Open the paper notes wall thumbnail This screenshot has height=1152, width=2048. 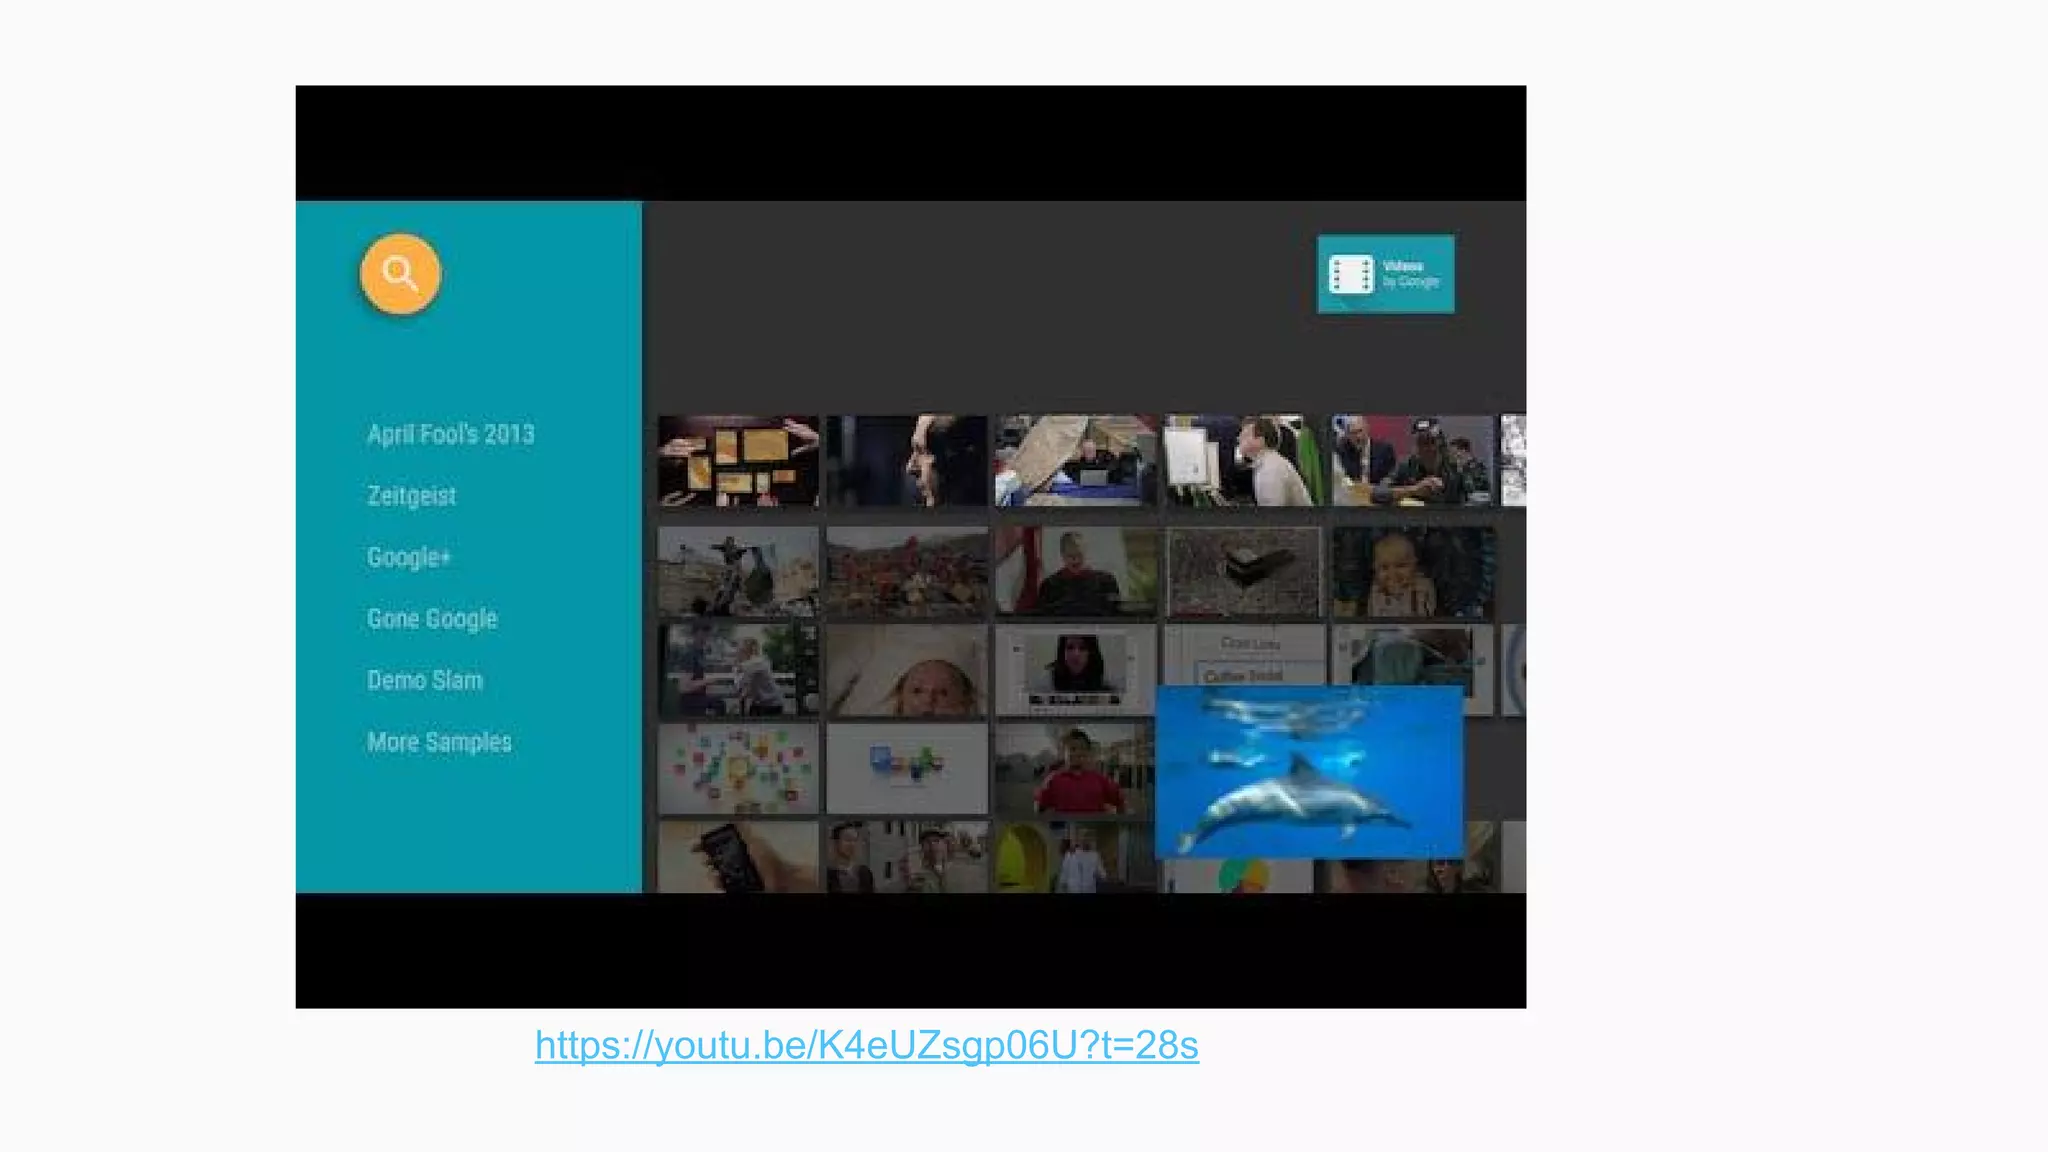738,461
